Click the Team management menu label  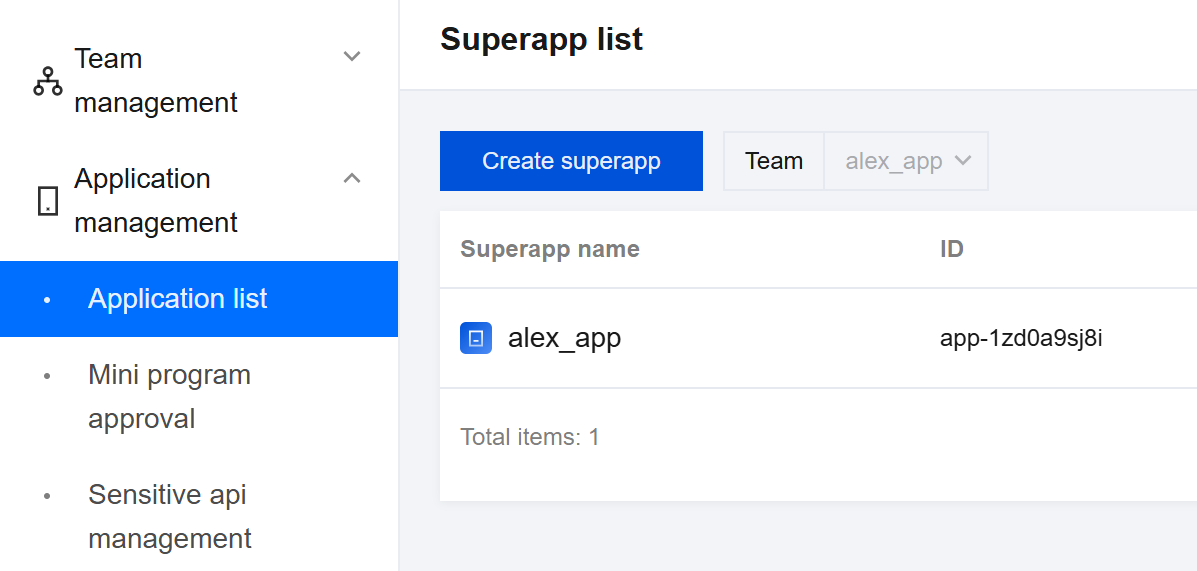[156, 81]
